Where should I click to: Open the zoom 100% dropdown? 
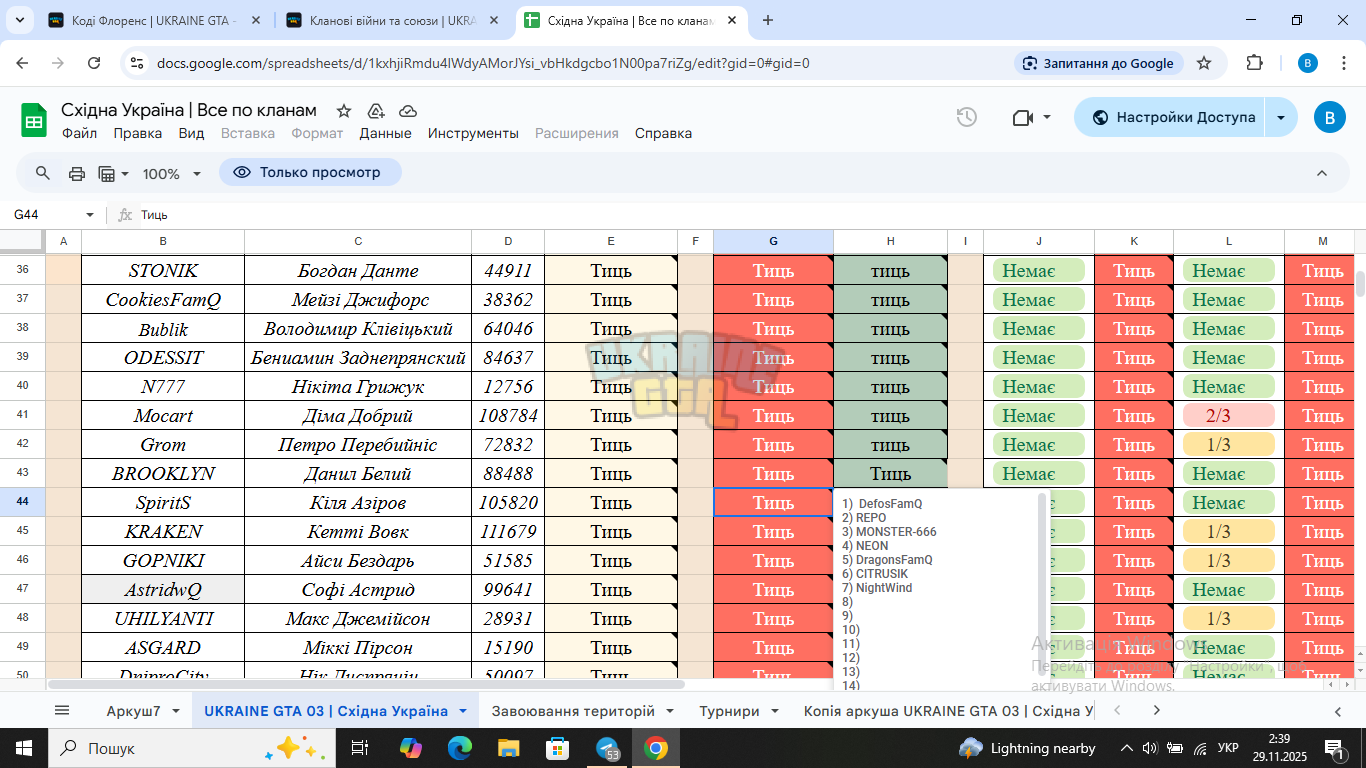(x=172, y=173)
